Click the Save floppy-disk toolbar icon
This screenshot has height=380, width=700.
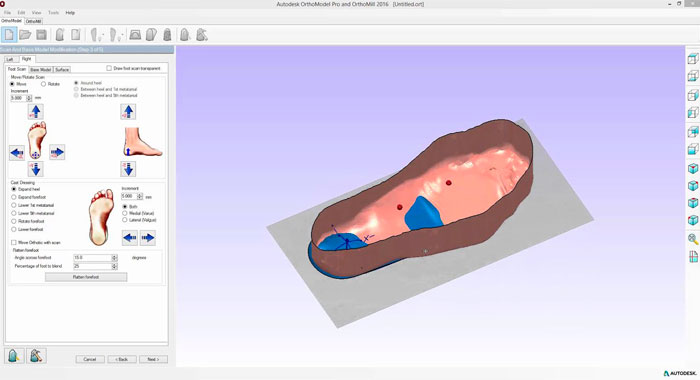[42, 35]
